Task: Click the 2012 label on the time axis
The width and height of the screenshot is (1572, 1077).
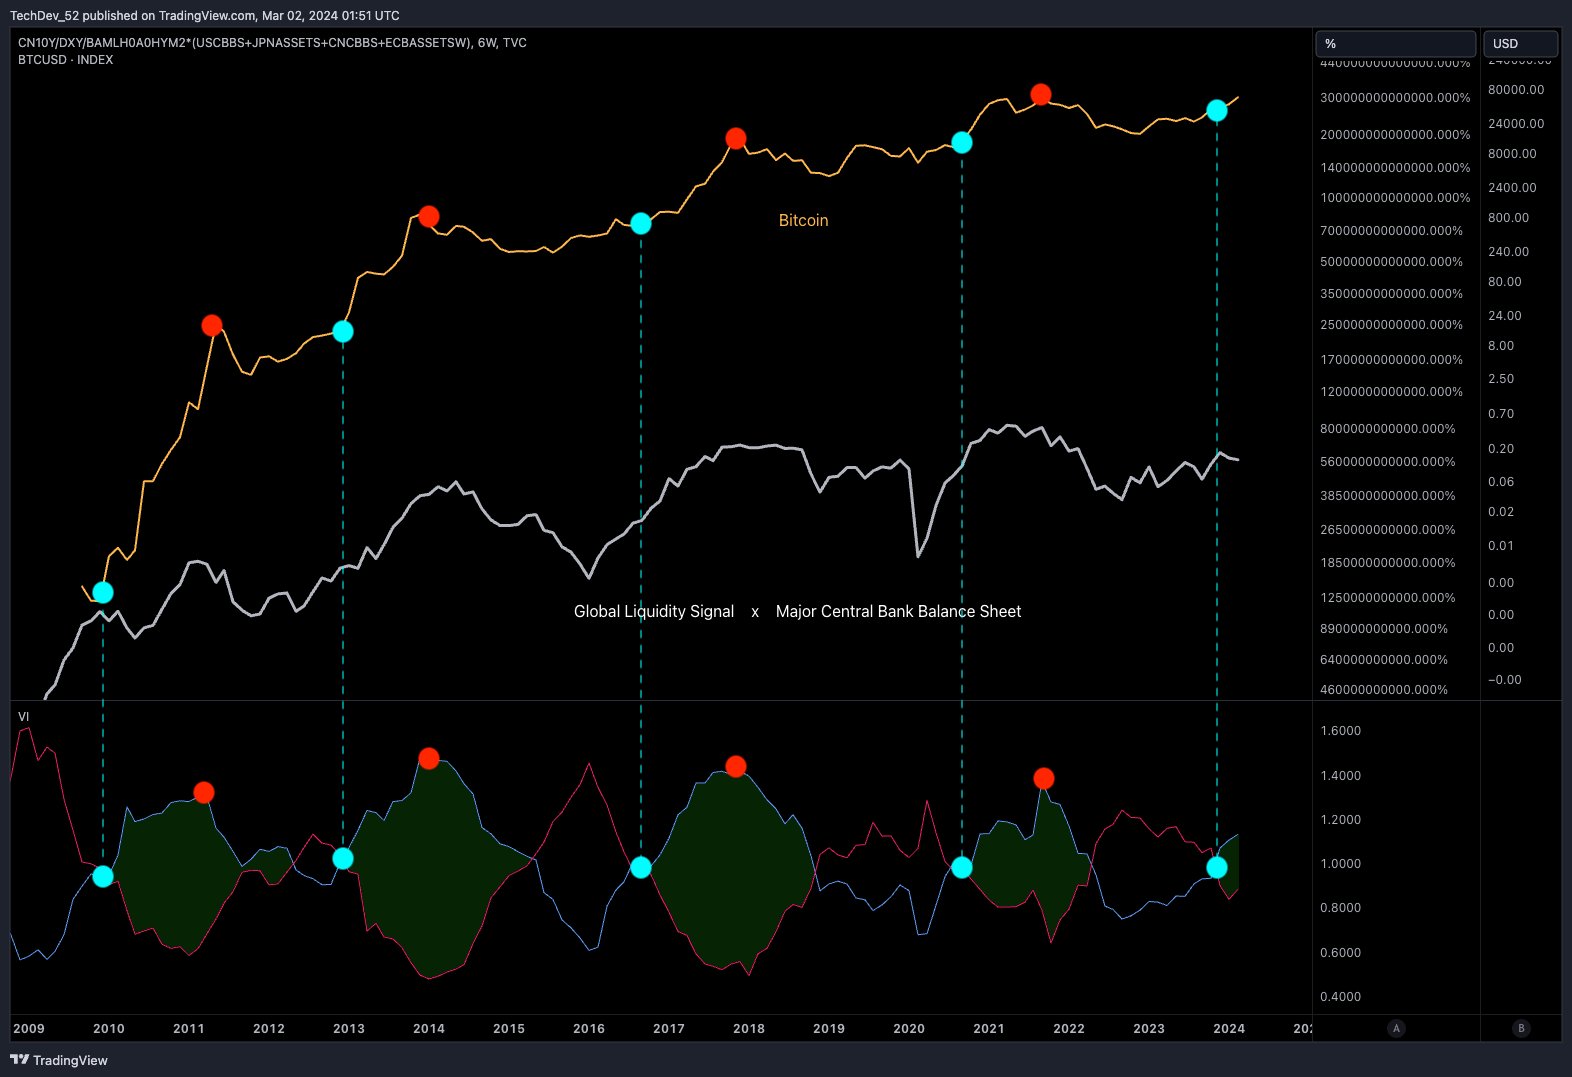Action: pyautogui.click(x=268, y=1028)
